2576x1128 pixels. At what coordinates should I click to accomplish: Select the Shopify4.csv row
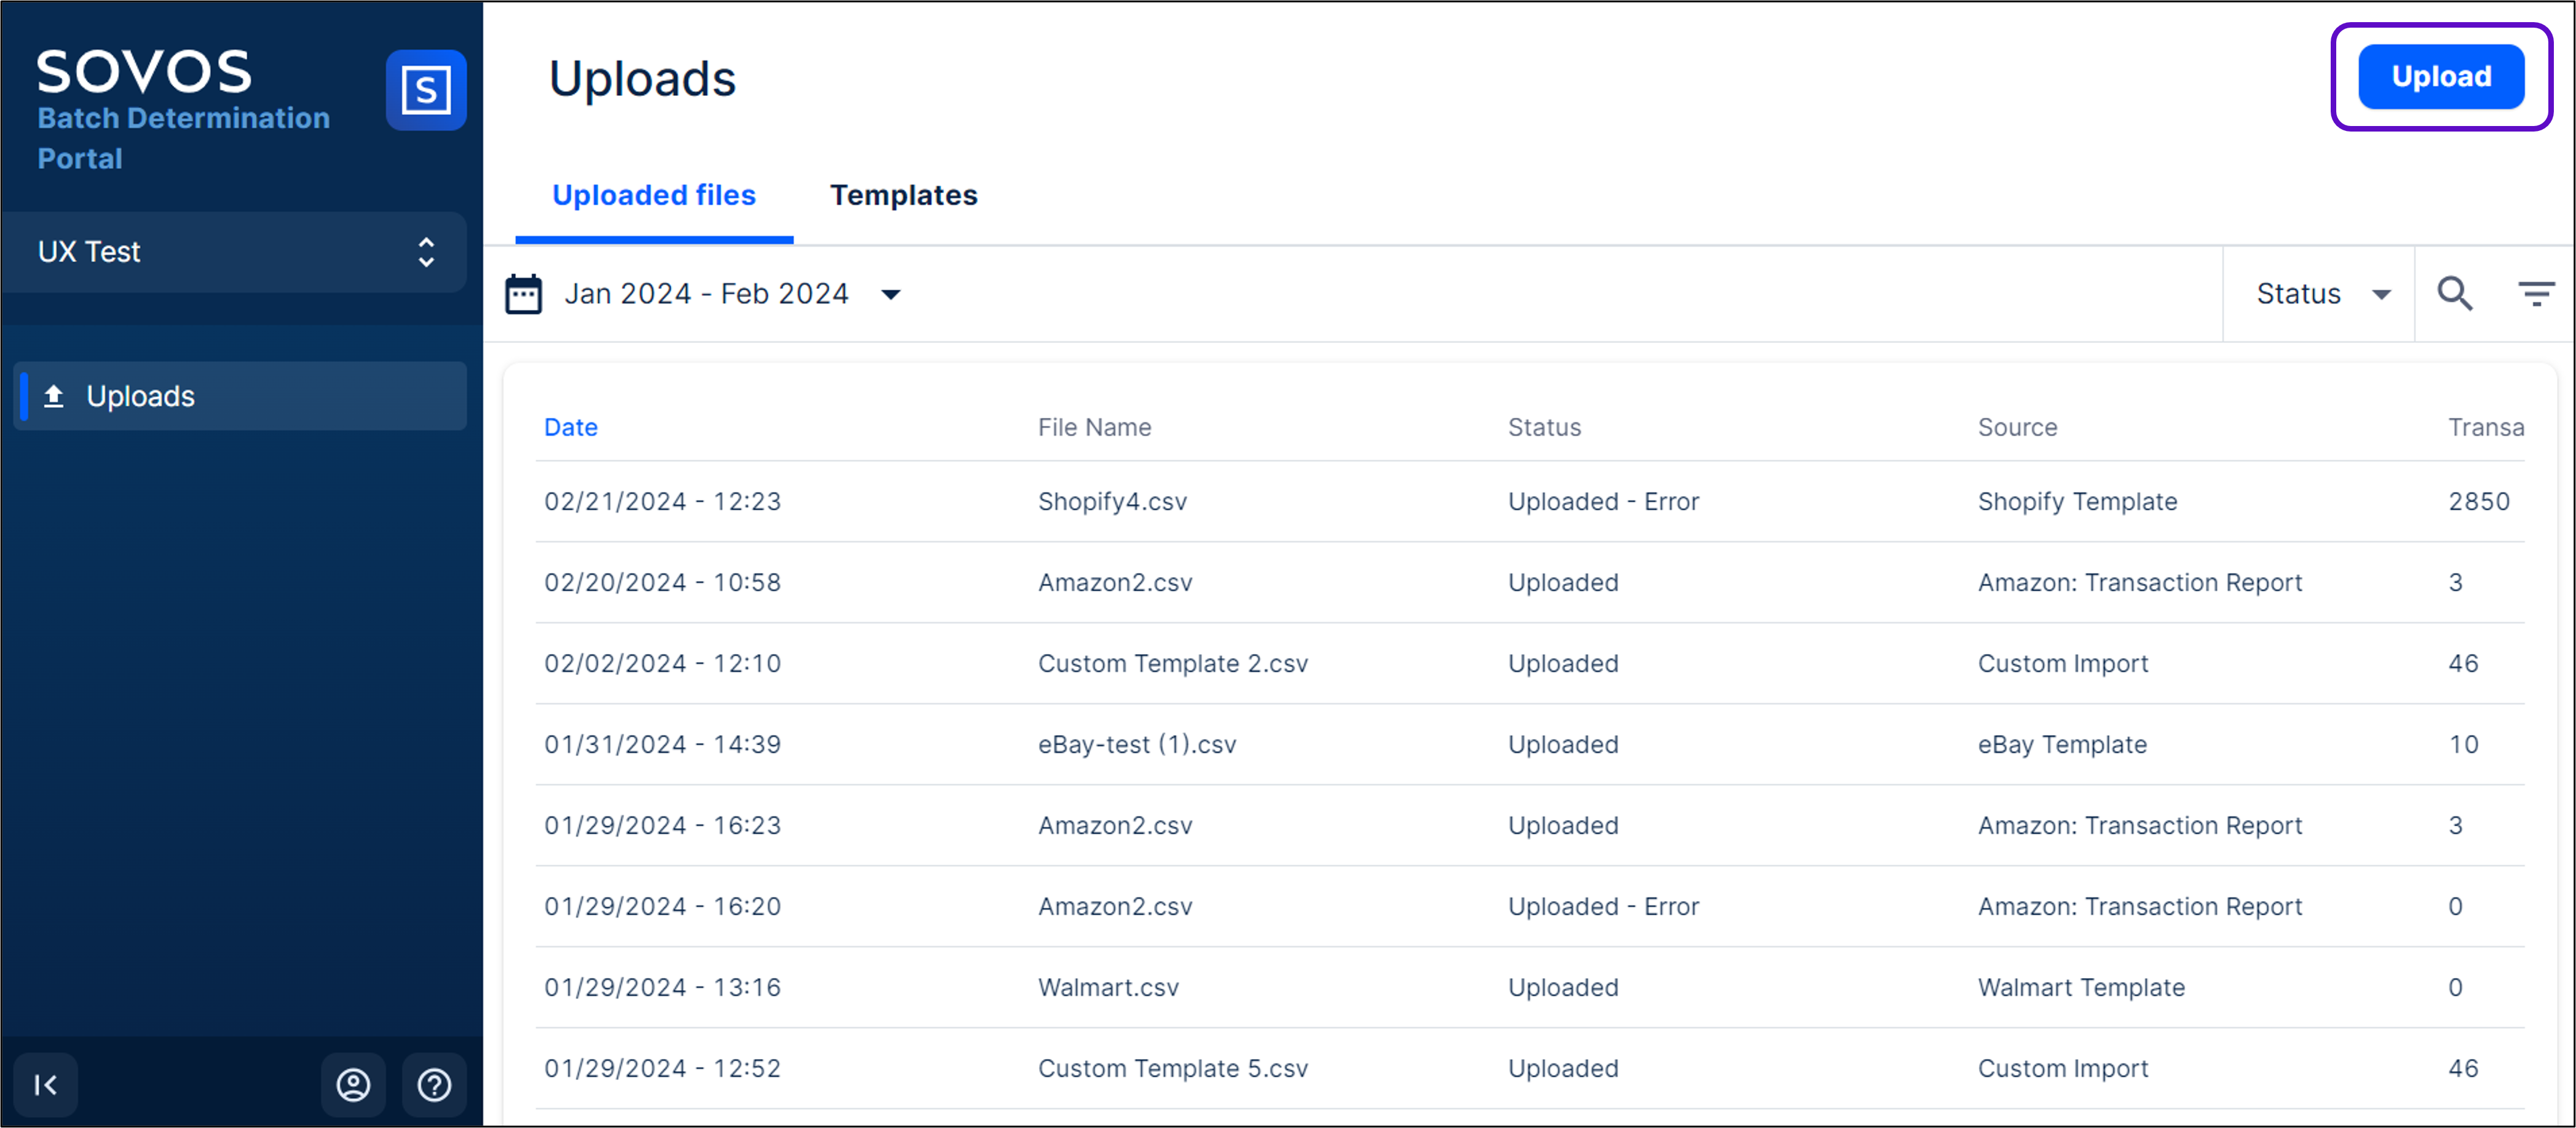coord(1112,502)
